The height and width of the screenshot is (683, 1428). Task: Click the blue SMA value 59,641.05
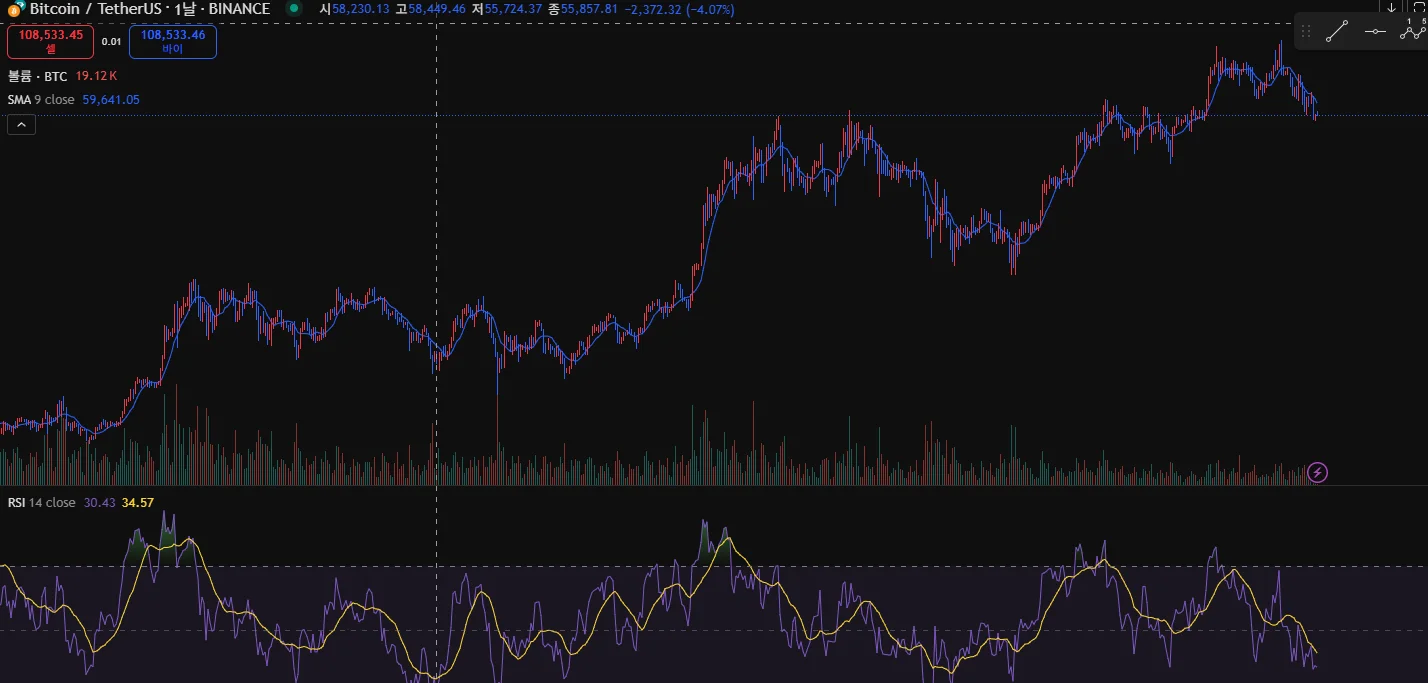point(111,100)
